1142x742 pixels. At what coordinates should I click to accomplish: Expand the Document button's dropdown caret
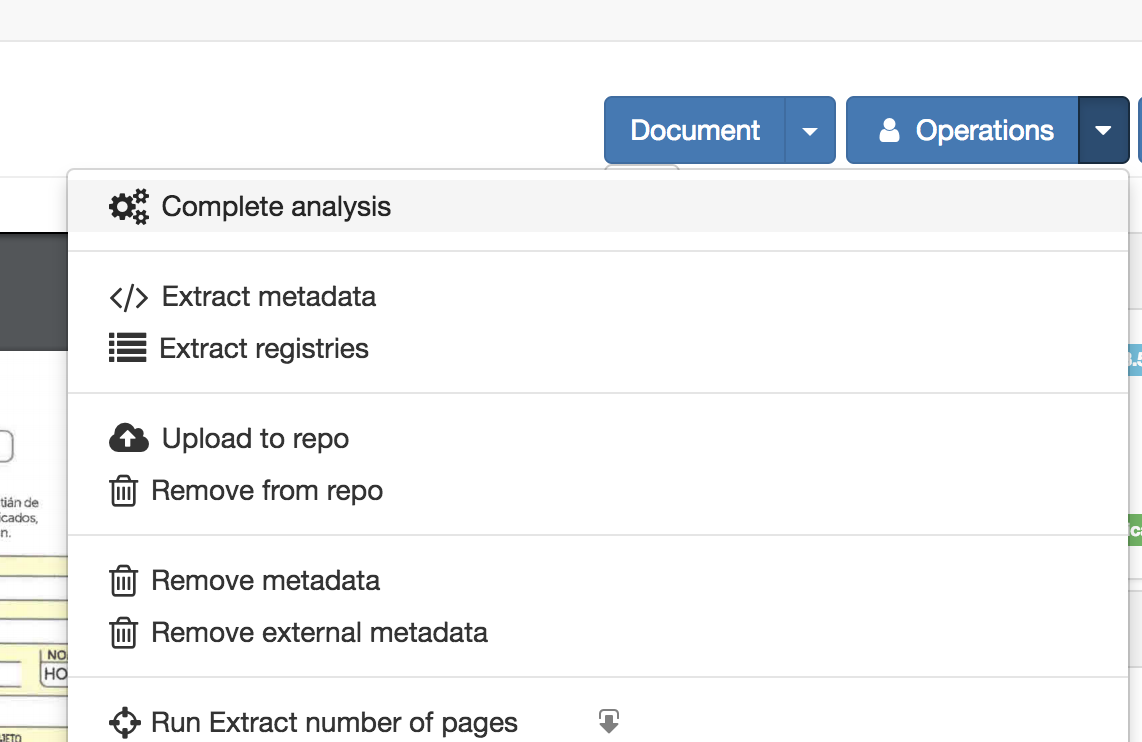pyautogui.click(x=810, y=131)
